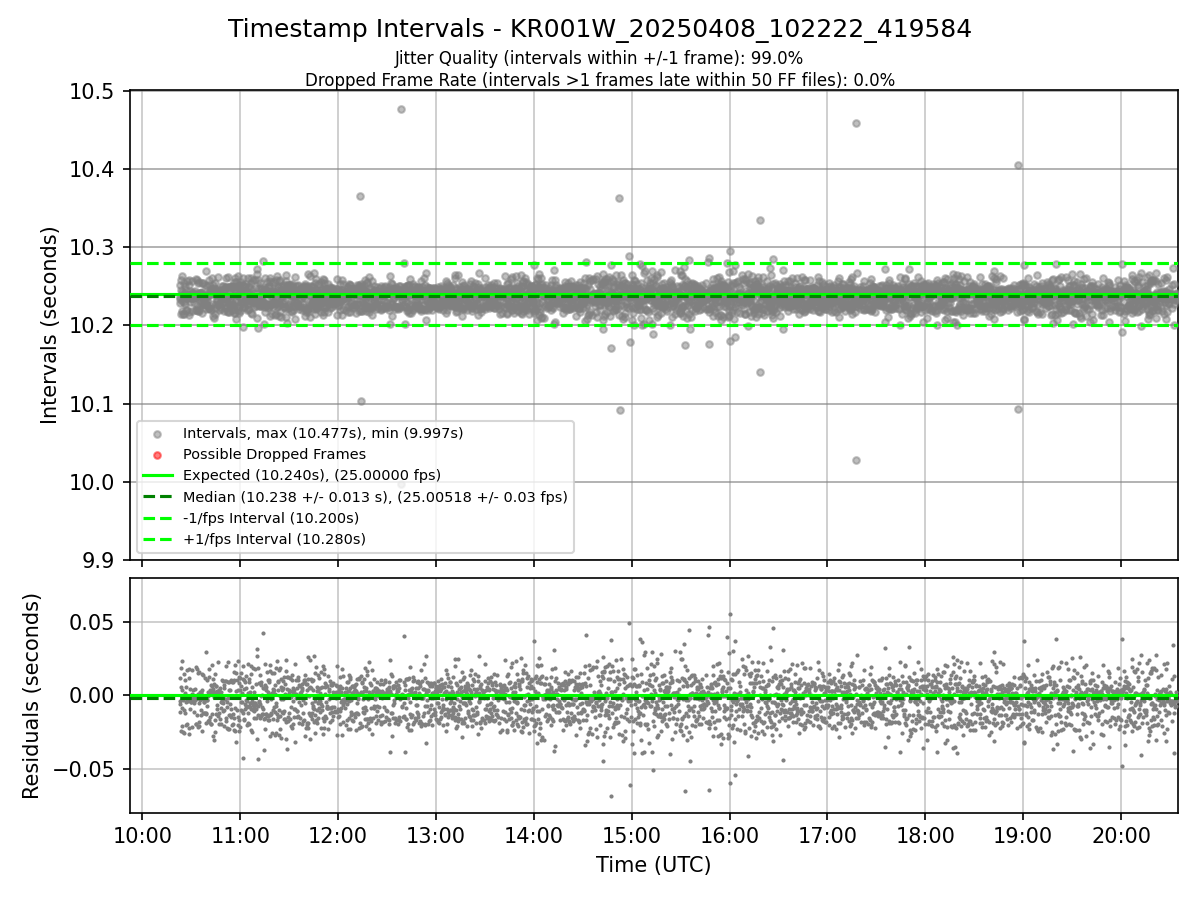The height and width of the screenshot is (900, 1200).
Task: Click the '20:00' time axis tick label
Action: click(x=1120, y=835)
